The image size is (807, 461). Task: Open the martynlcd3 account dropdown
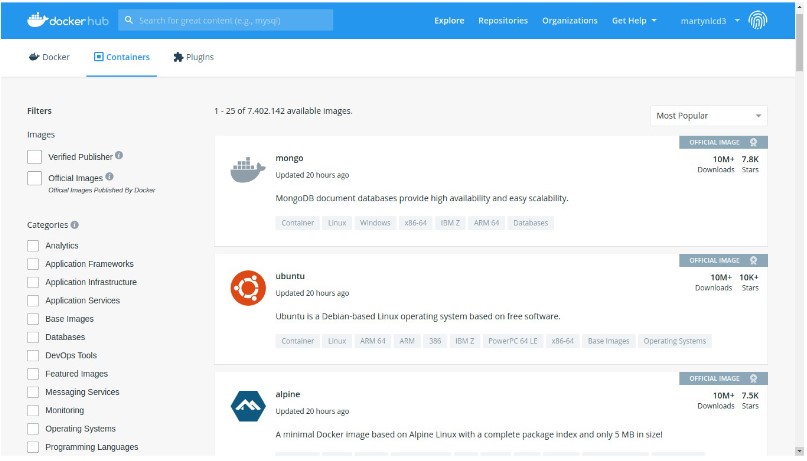tap(710, 21)
